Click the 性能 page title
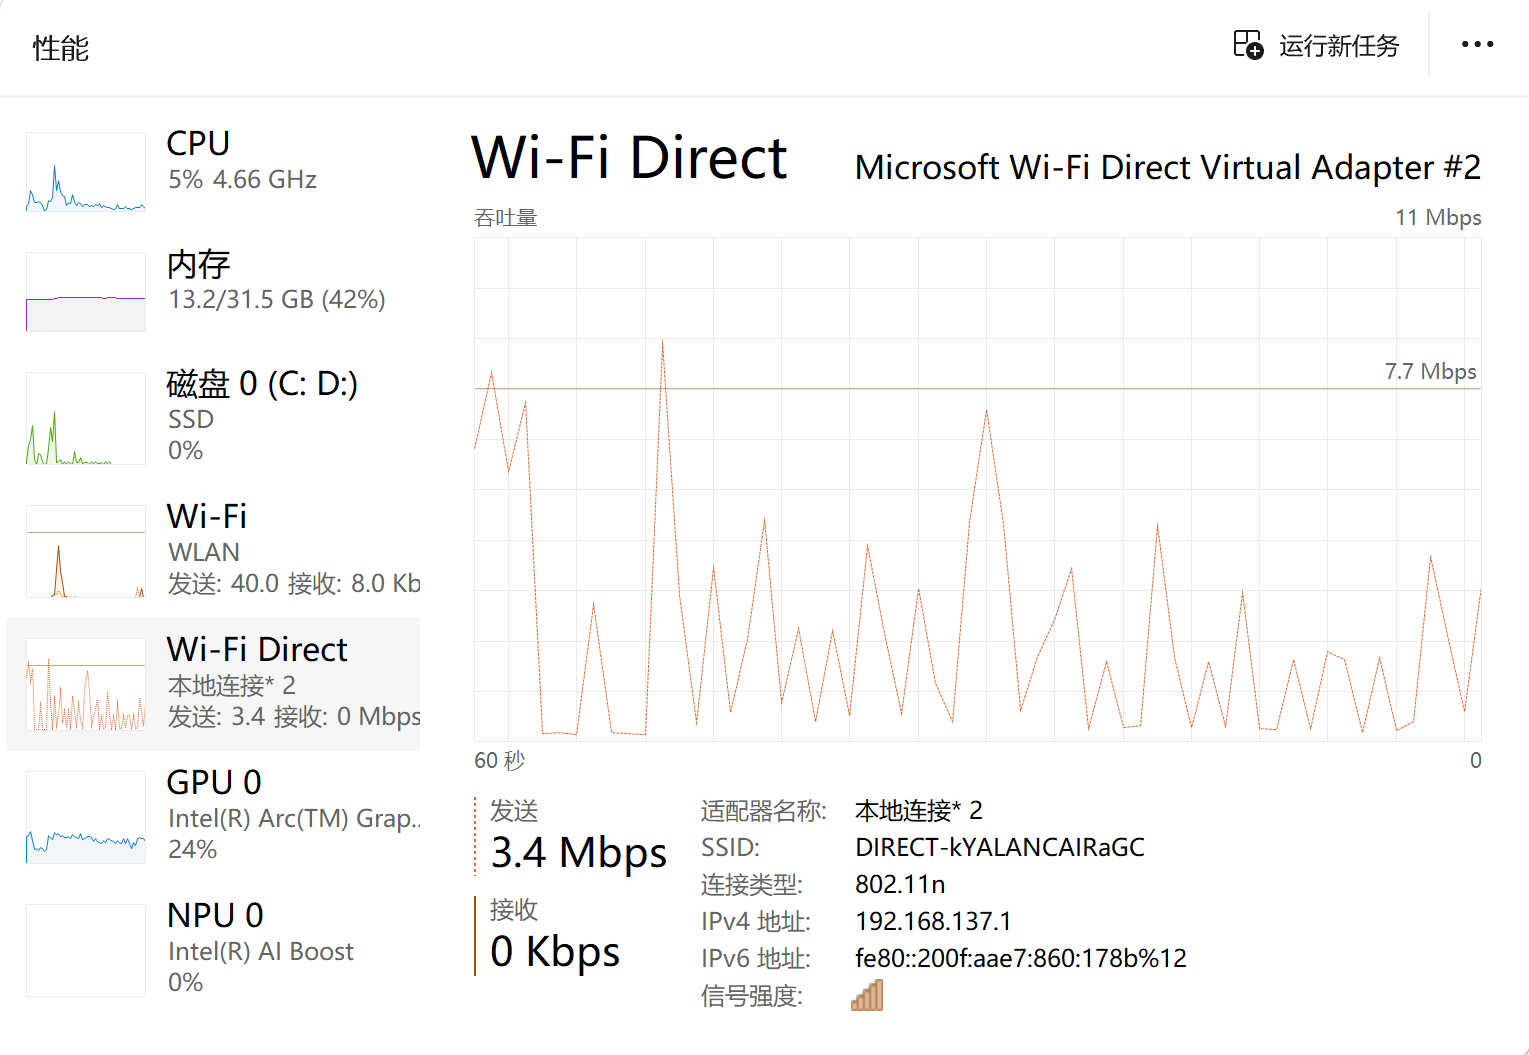The image size is (1529, 1055). pyautogui.click(x=61, y=48)
